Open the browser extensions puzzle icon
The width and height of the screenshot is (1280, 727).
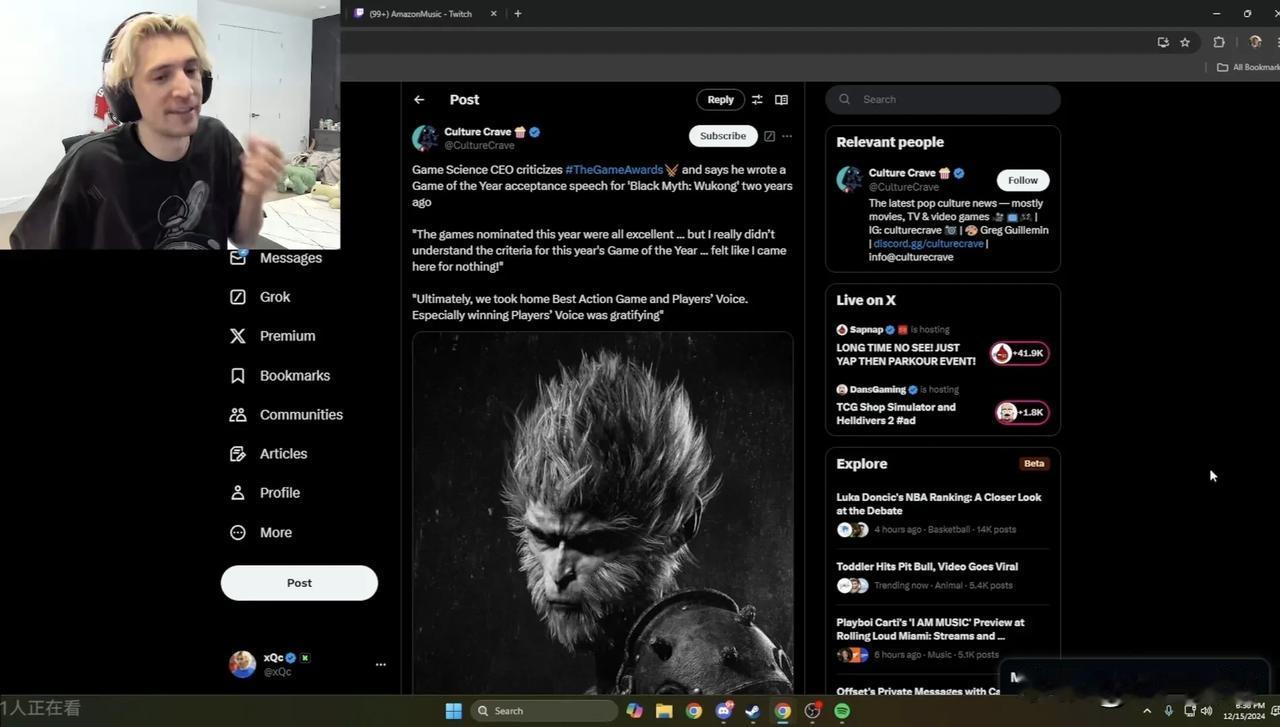[x=1219, y=42]
